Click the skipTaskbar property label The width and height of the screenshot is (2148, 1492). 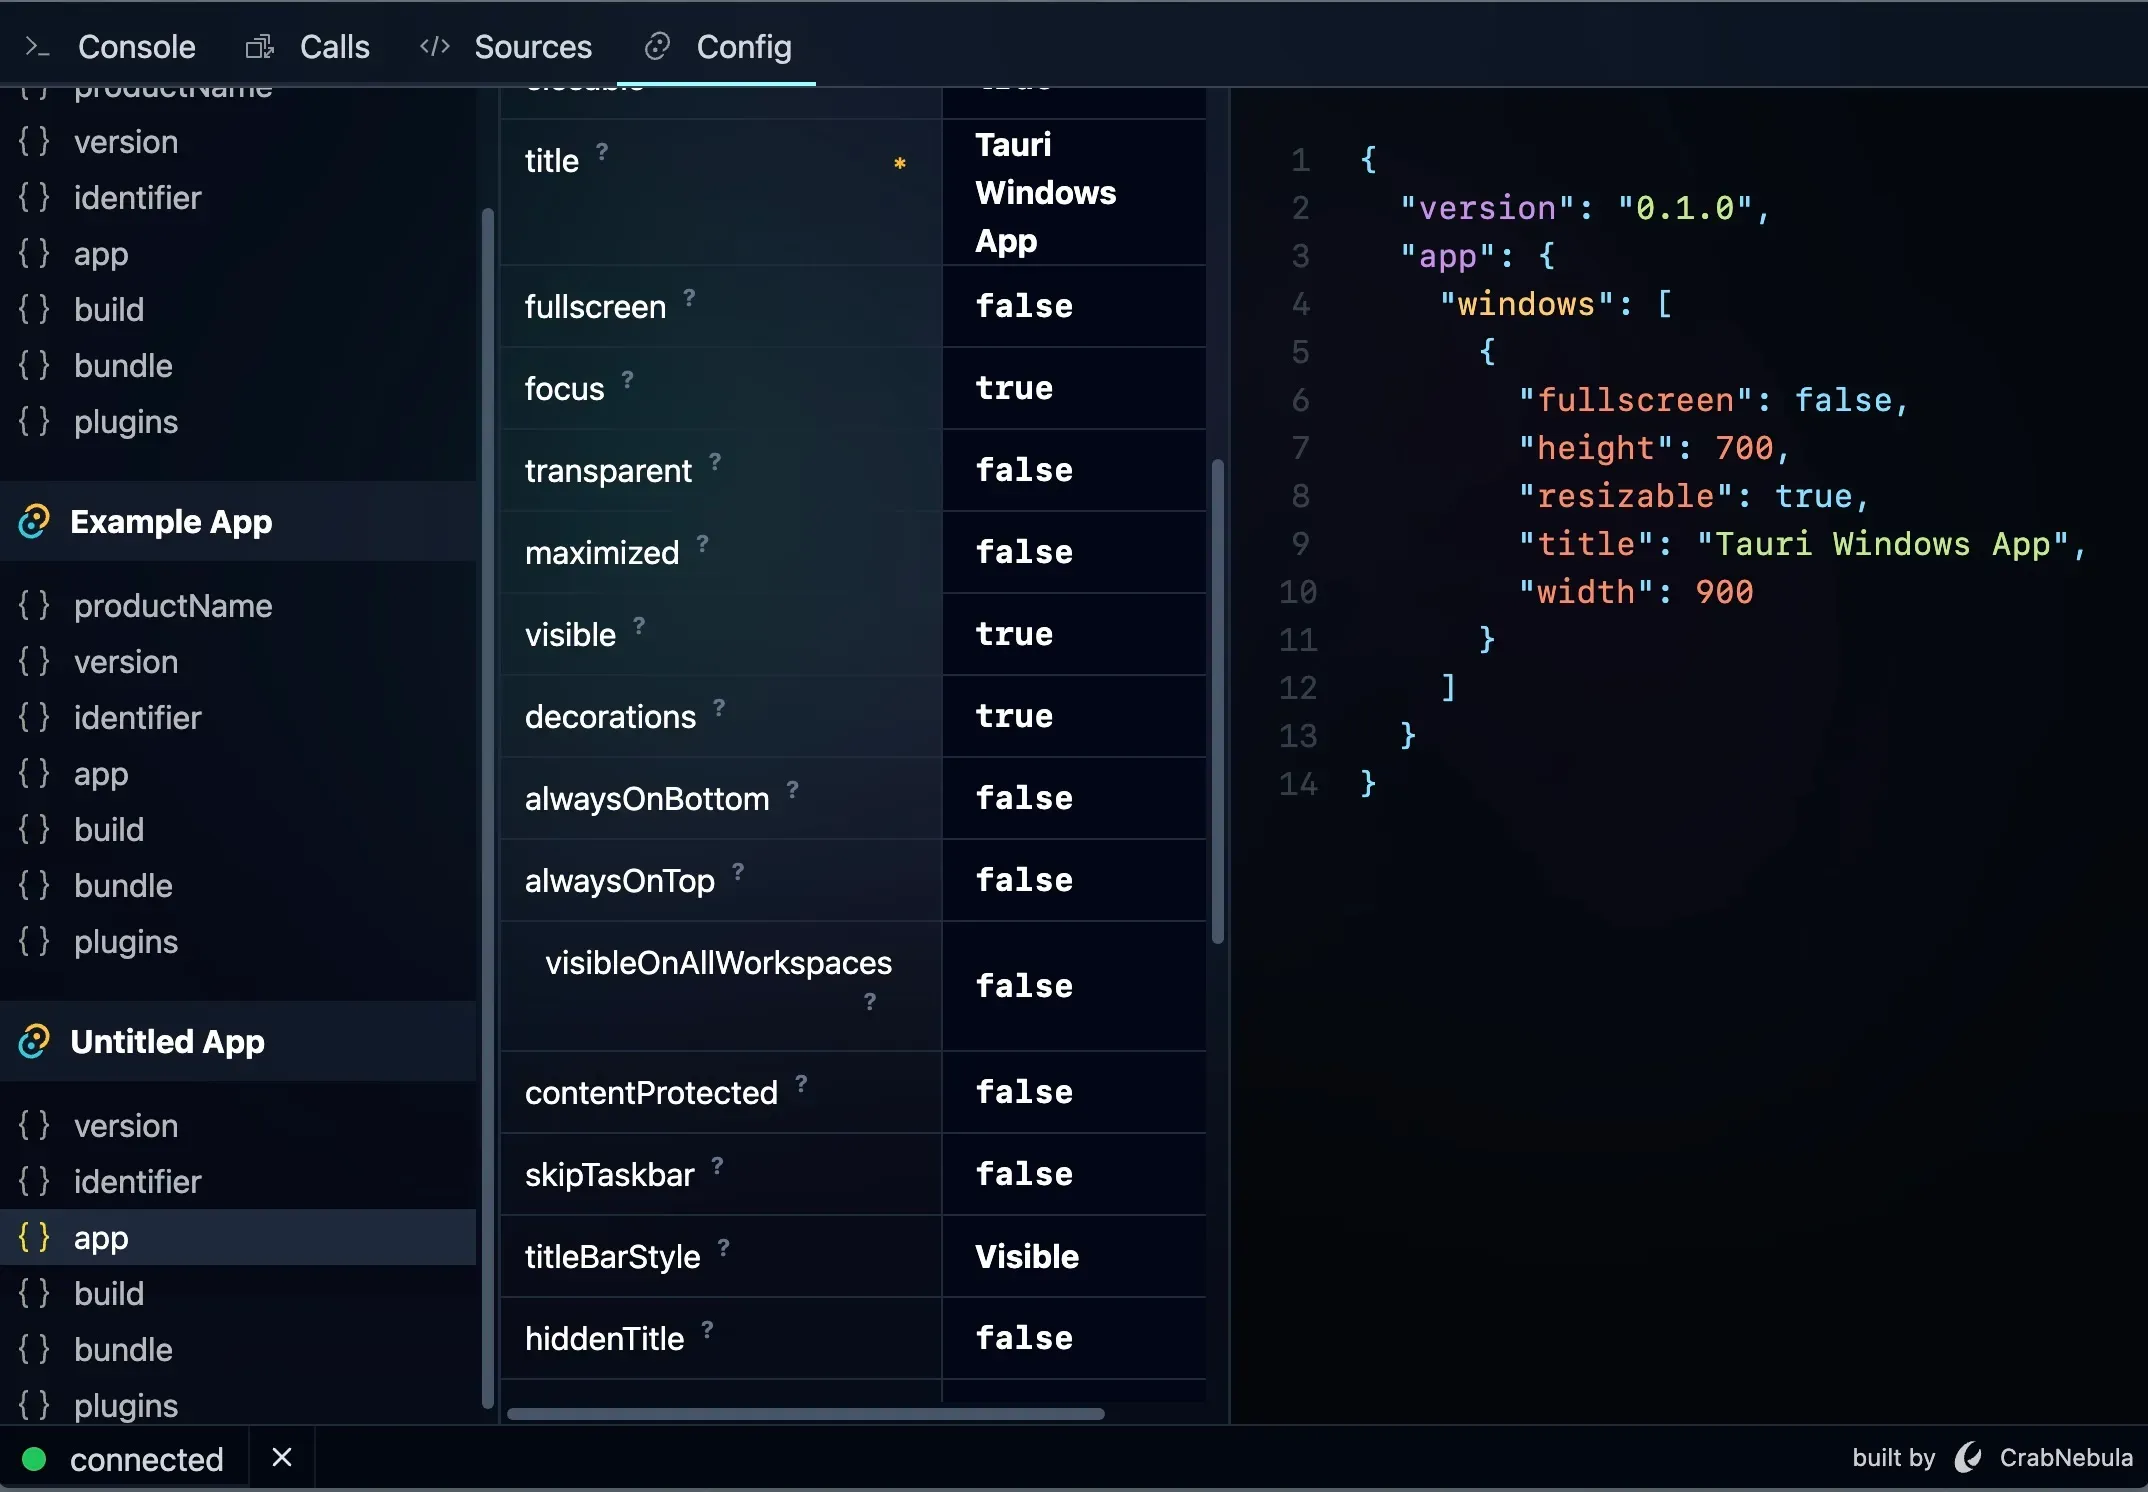[609, 1174]
